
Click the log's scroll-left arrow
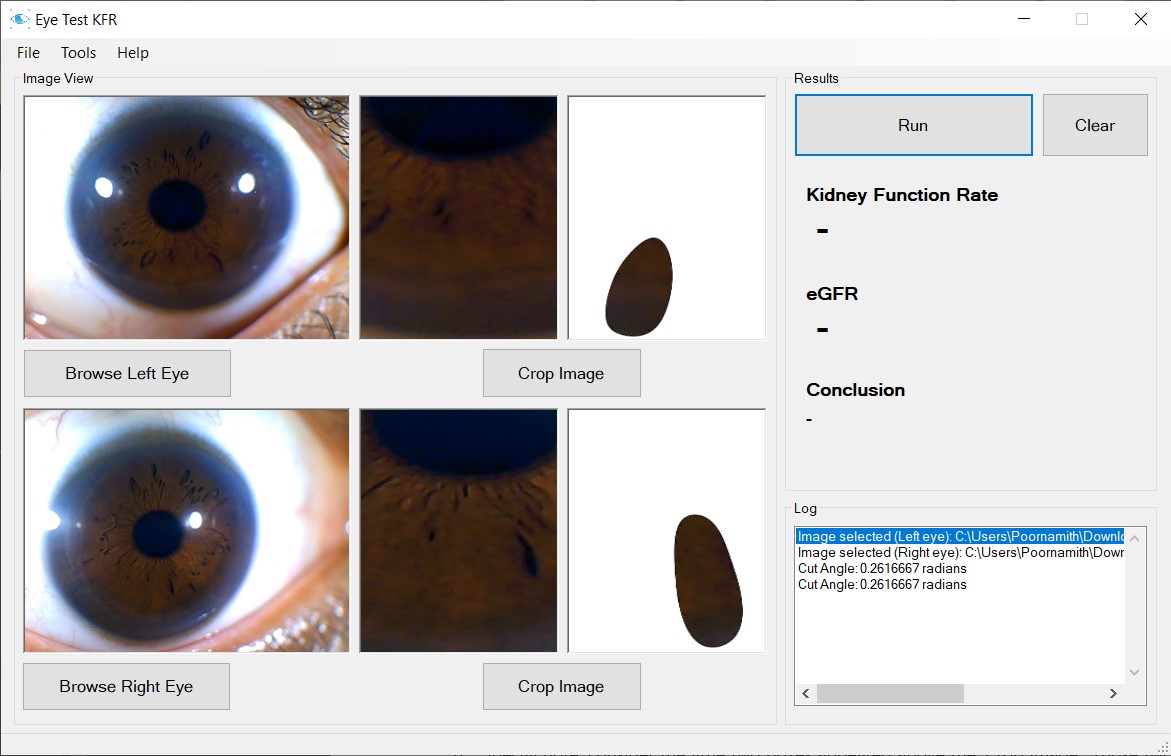pos(806,694)
